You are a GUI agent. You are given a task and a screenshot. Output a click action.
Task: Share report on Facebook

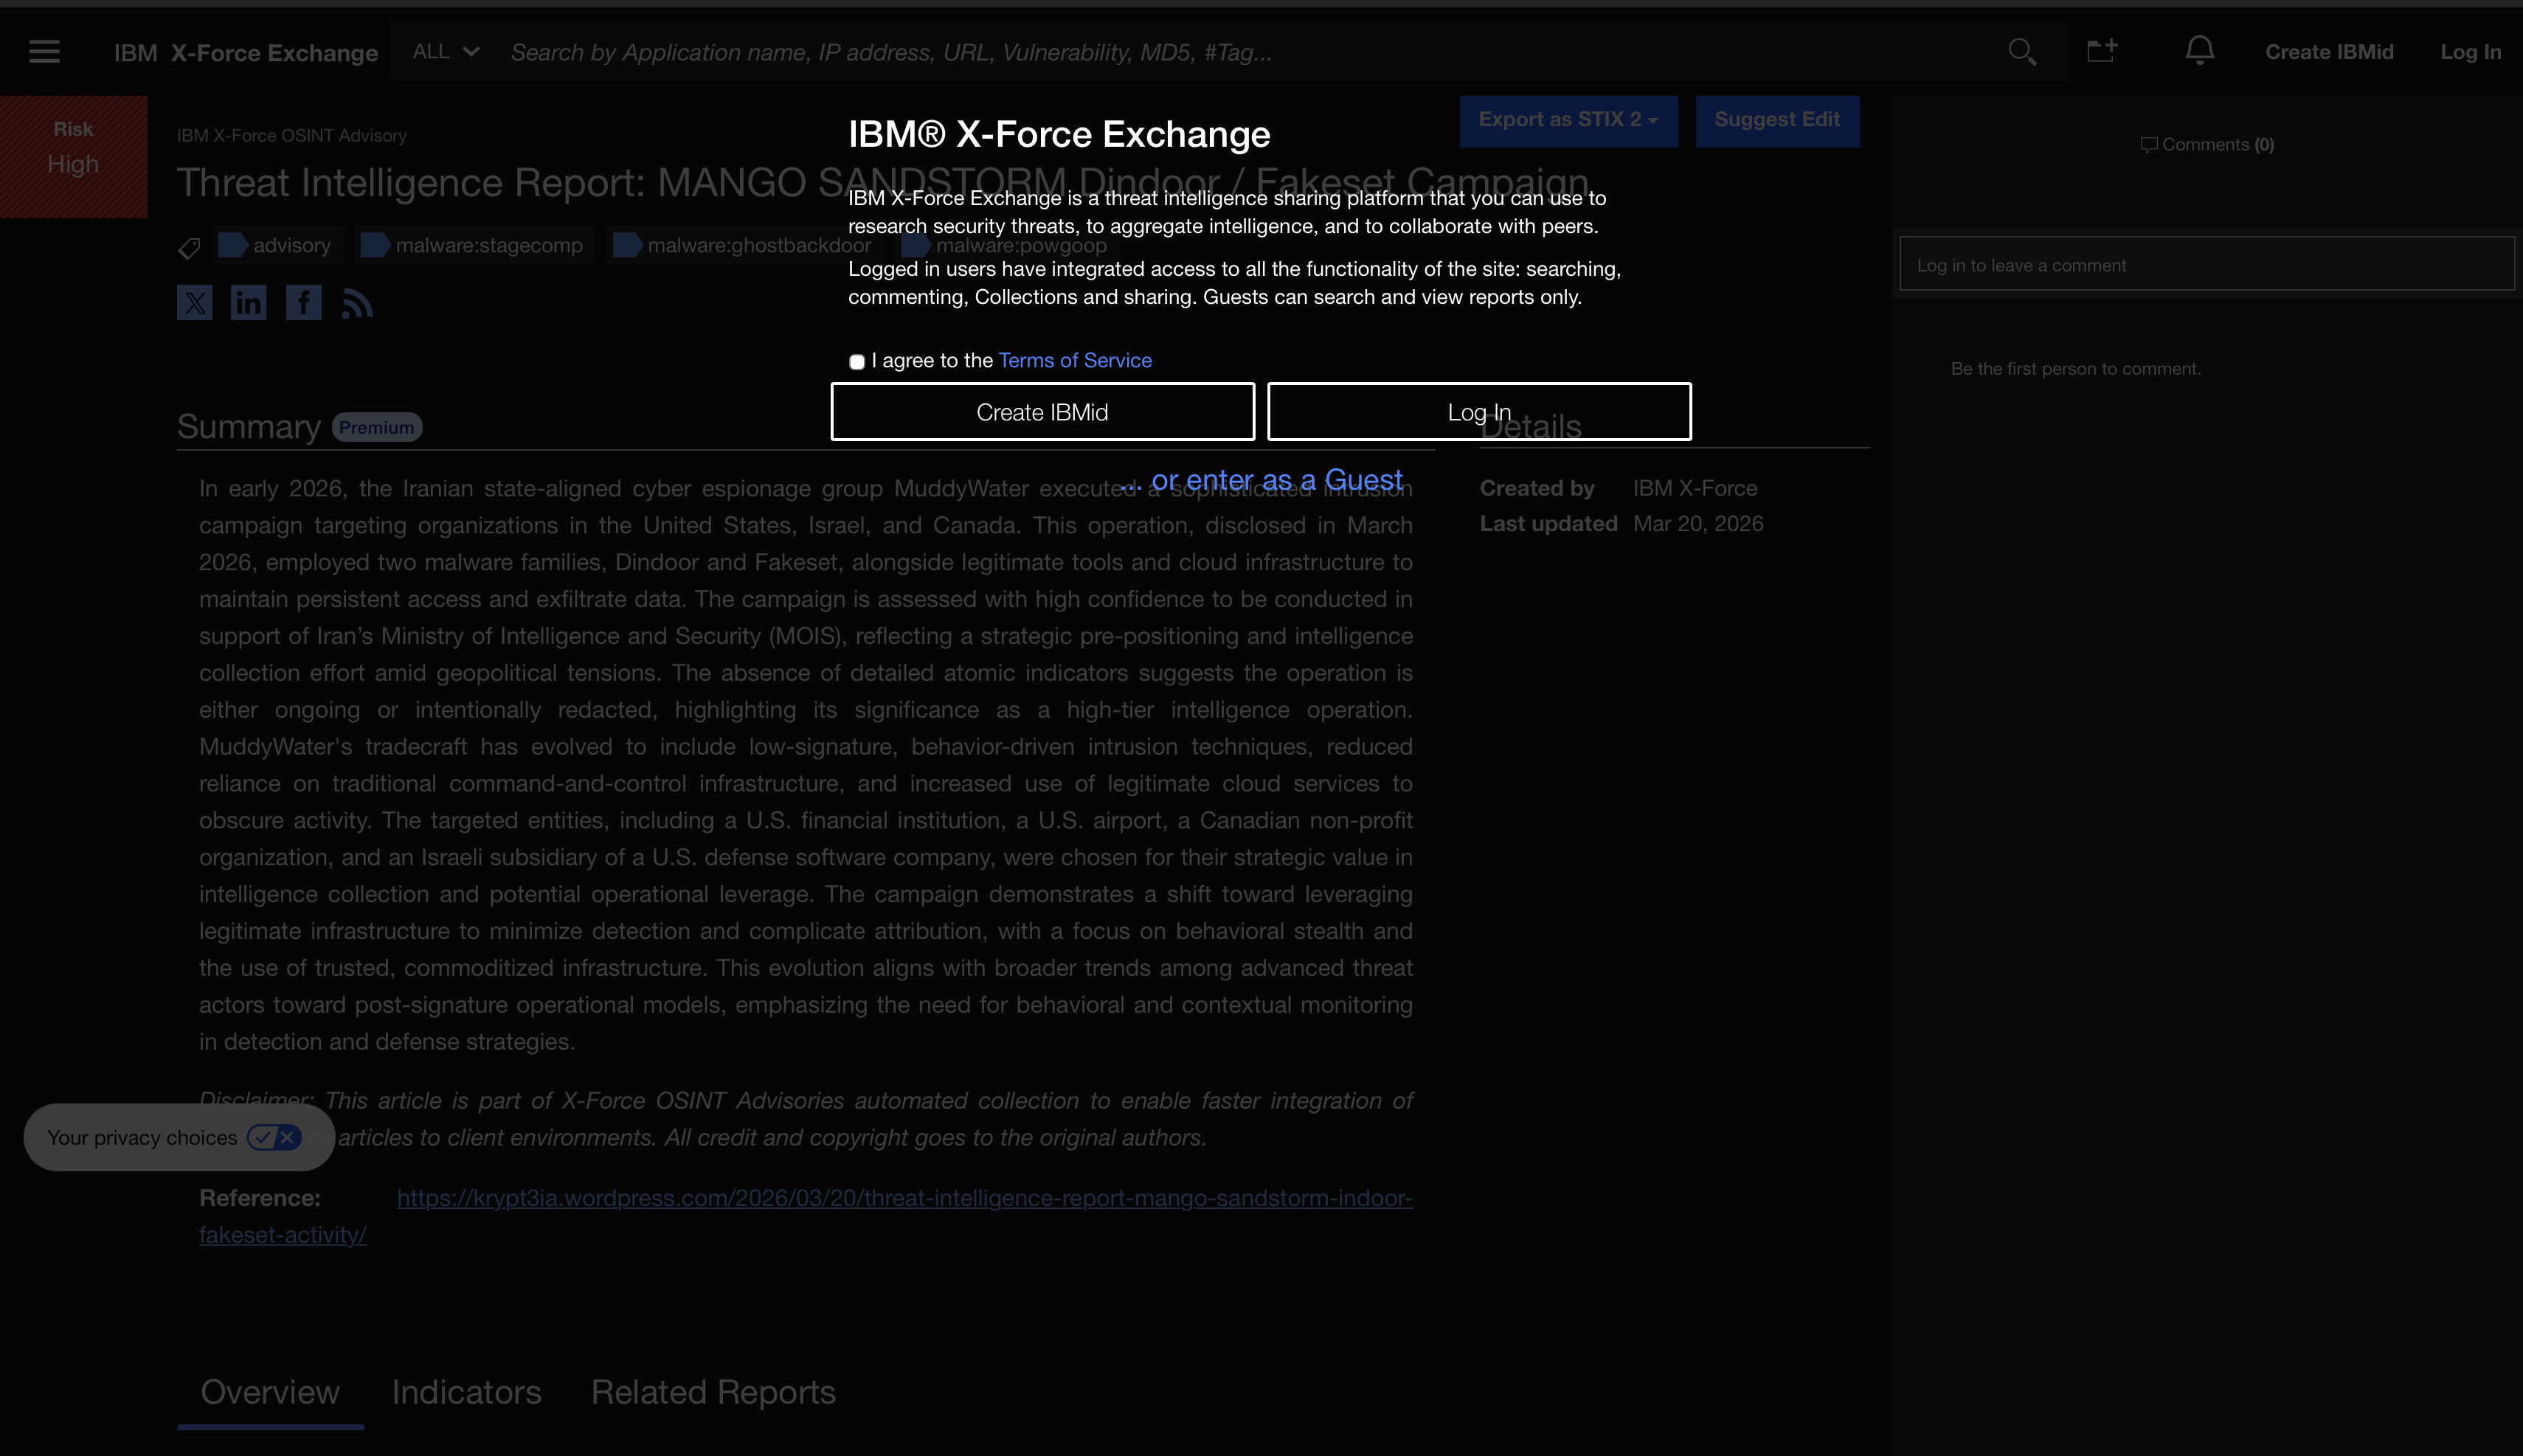point(303,302)
